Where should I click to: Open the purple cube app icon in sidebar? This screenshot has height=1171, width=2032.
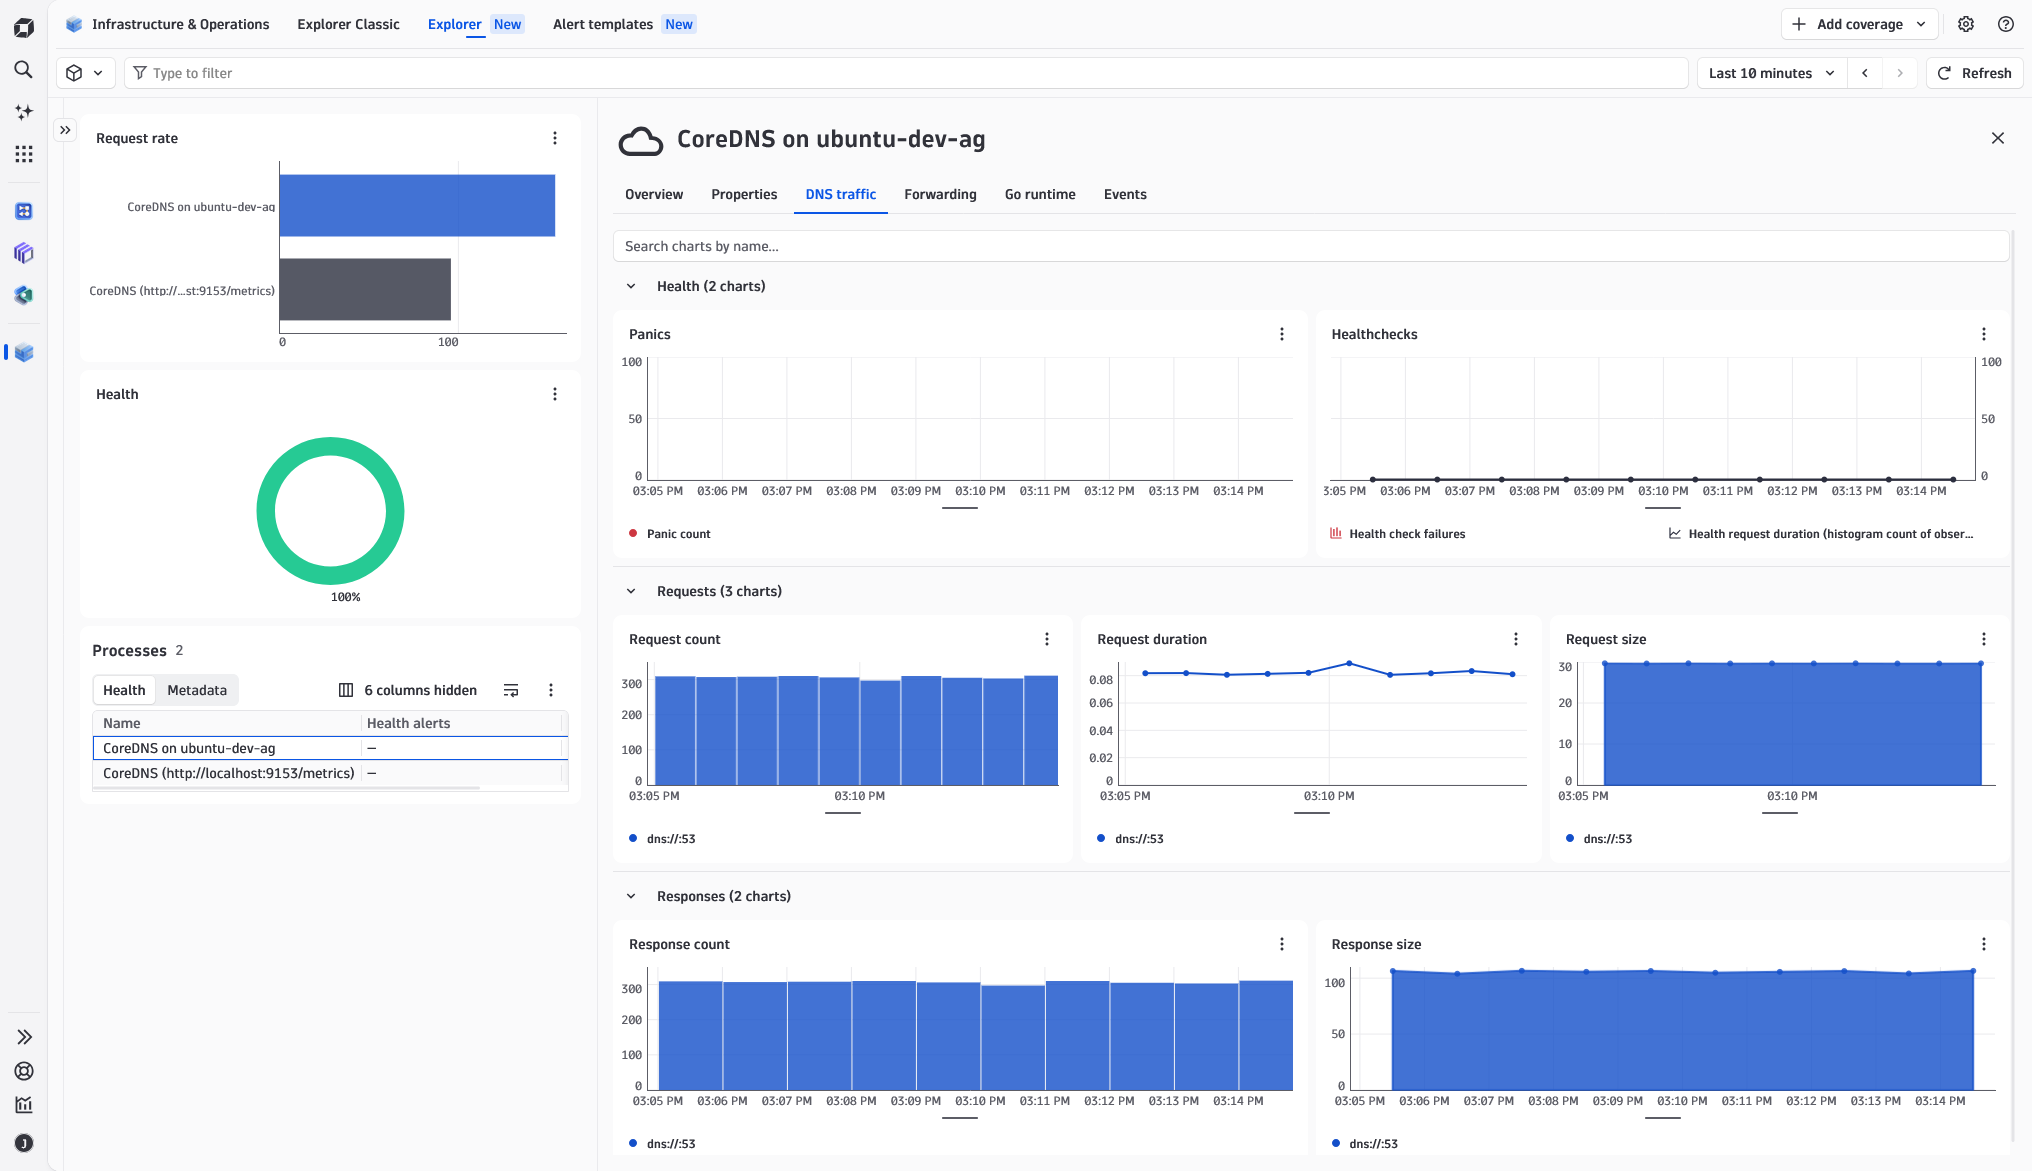24,253
